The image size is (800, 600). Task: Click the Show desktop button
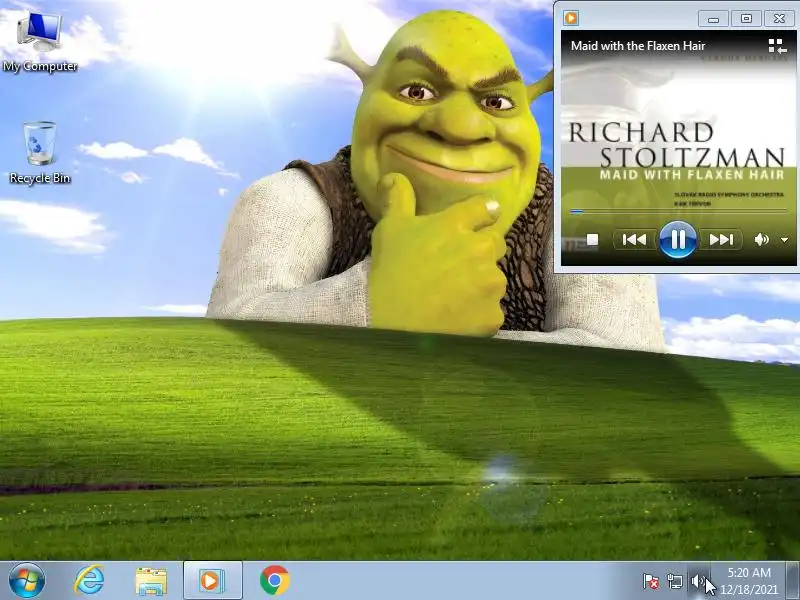click(792, 581)
